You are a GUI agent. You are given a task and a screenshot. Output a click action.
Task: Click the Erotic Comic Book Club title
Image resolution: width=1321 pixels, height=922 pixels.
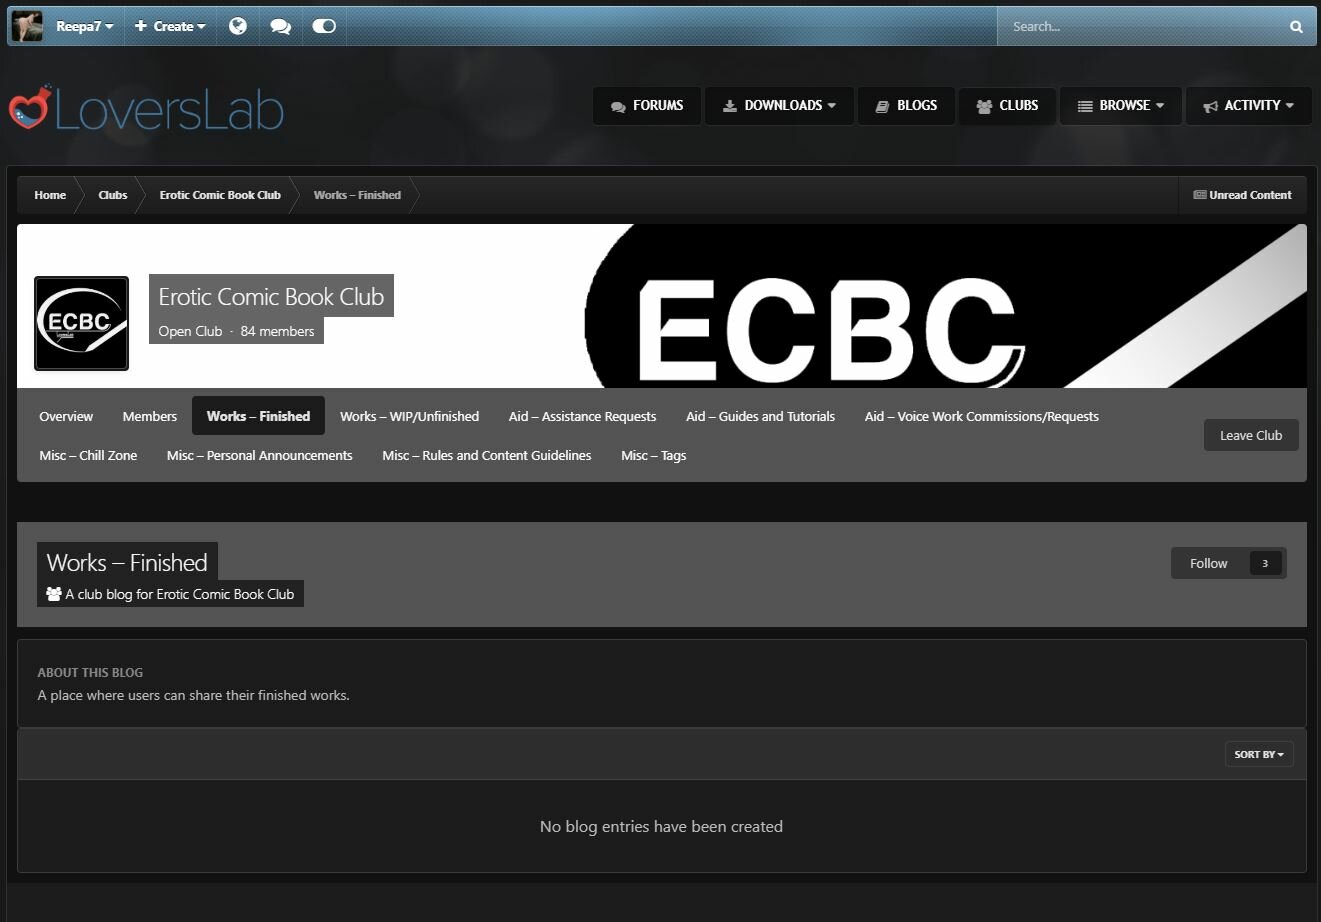(x=271, y=296)
